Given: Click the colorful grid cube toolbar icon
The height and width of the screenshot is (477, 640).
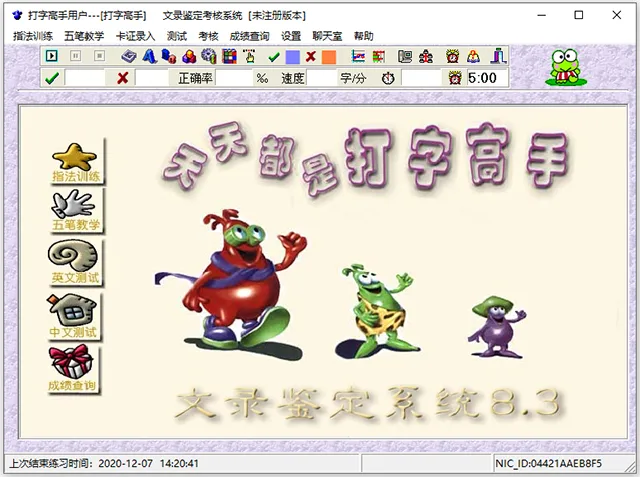Looking at the screenshot, I should click(x=229, y=56).
